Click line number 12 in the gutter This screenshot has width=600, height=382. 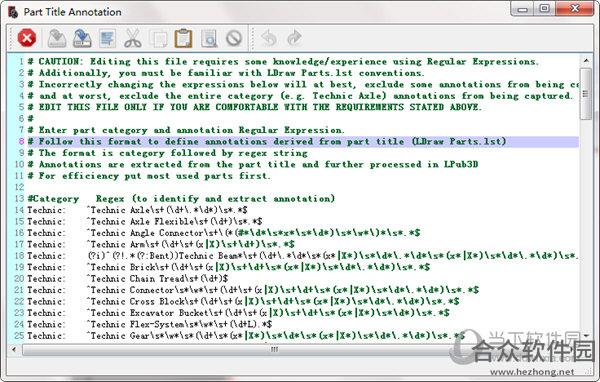click(19, 188)
